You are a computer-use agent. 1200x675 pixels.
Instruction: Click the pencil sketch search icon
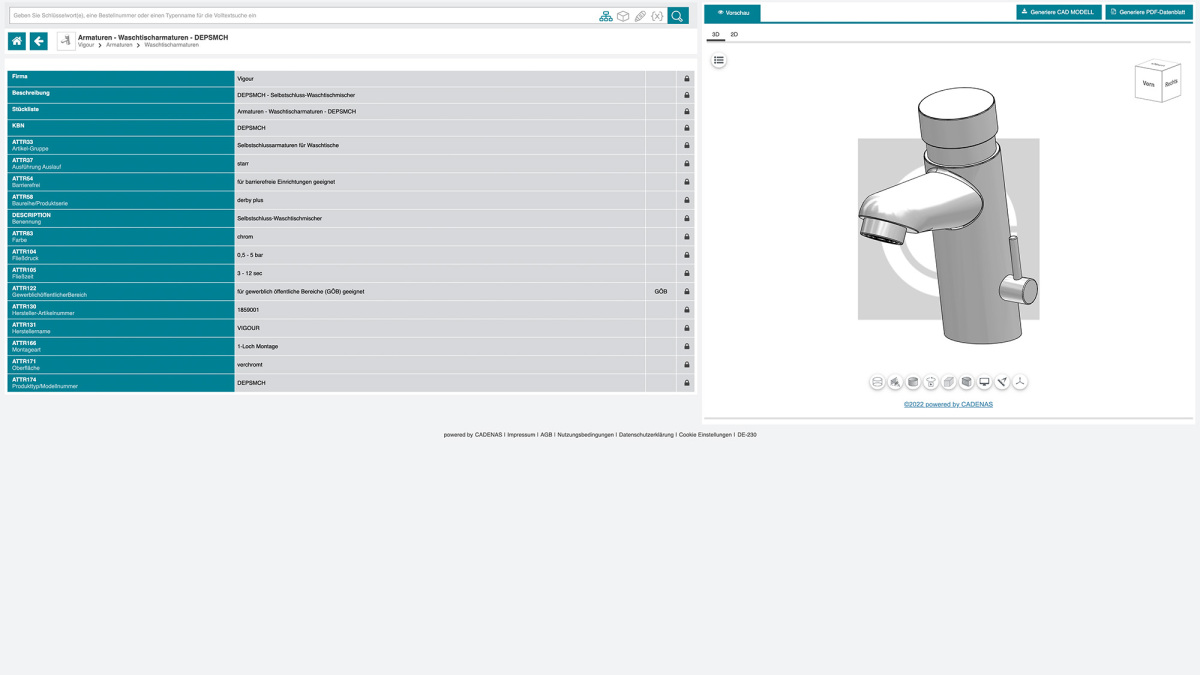pos(640,16)
